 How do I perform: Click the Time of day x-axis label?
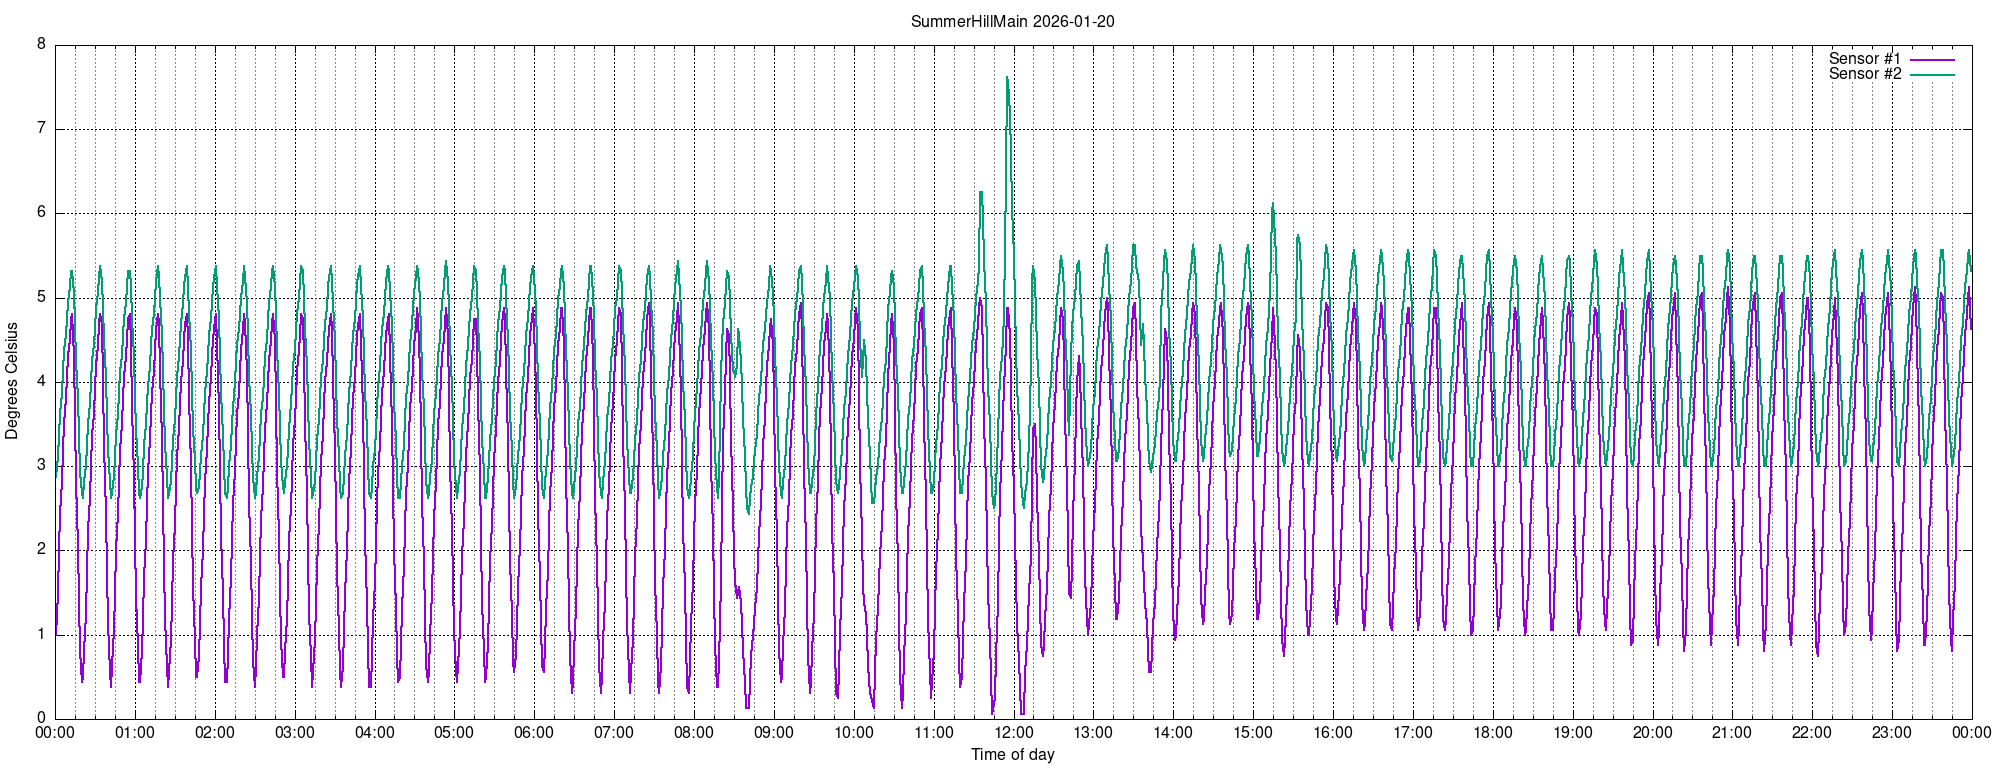1012,754
